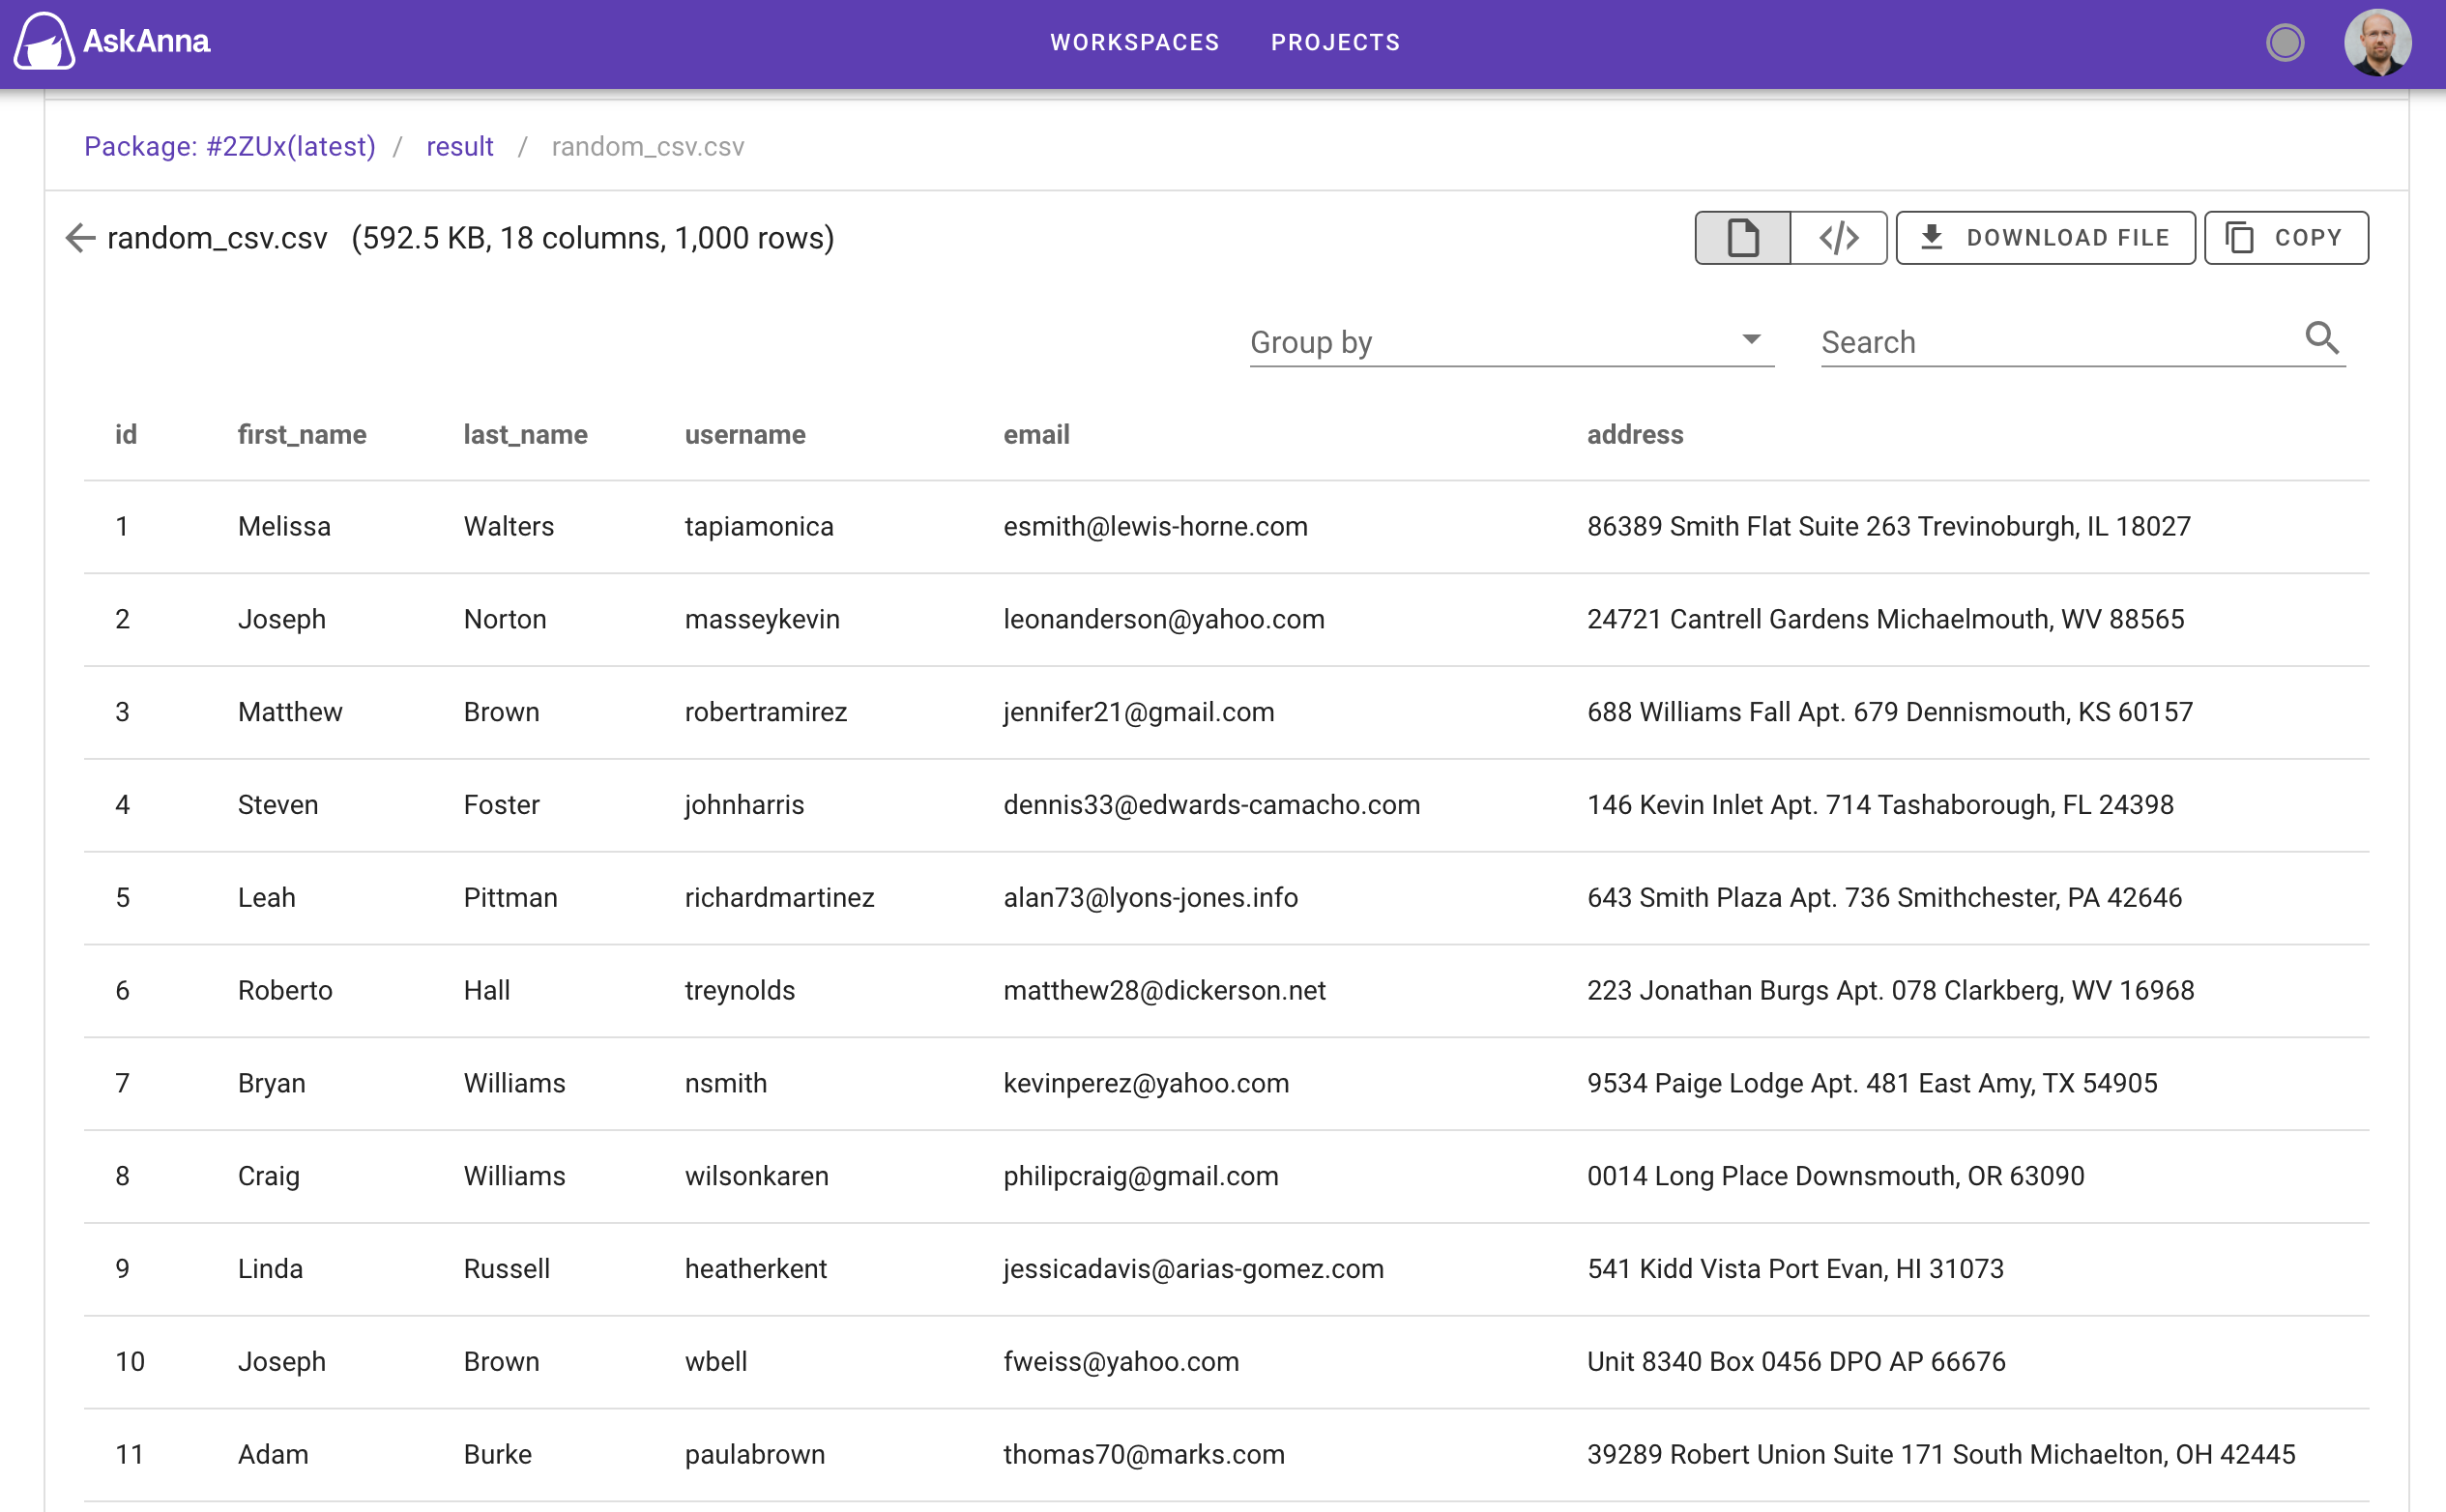Click the document/file view icon
This screenshot has width=2446, height=1512.
point(1742,236)
